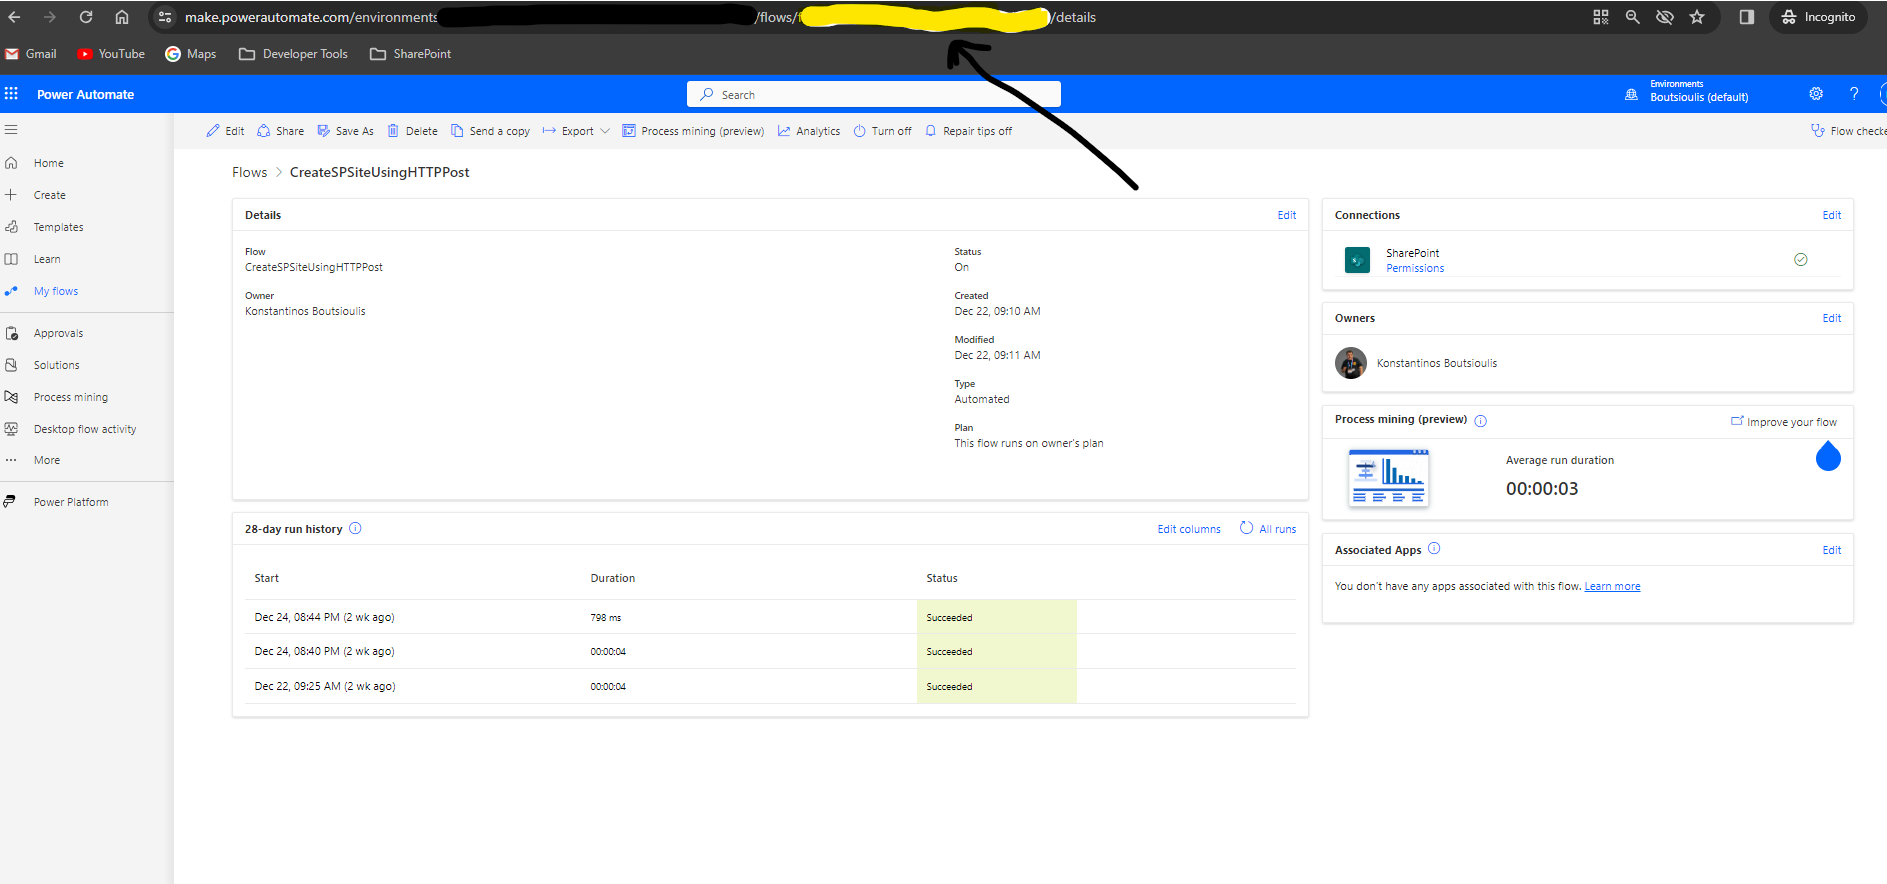Click the run history info icon
The height and width of the screenshot is (884, 1887).
click(x=355, y=529)
